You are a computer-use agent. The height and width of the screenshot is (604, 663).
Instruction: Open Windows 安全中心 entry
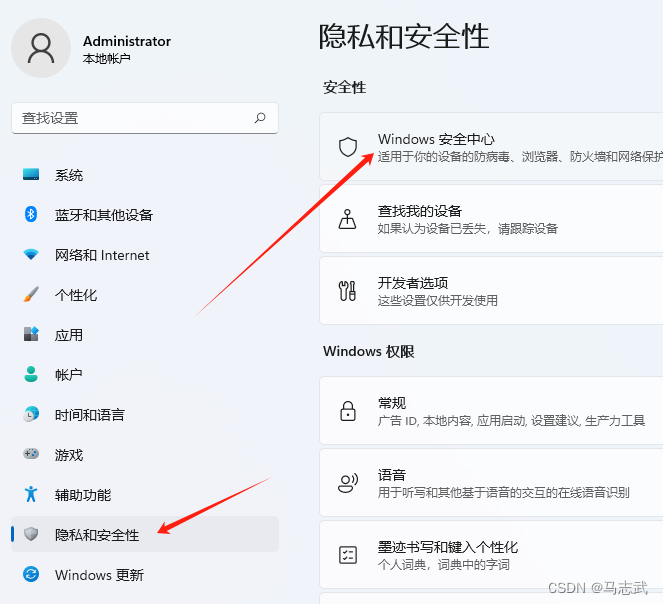pos(491,147)
